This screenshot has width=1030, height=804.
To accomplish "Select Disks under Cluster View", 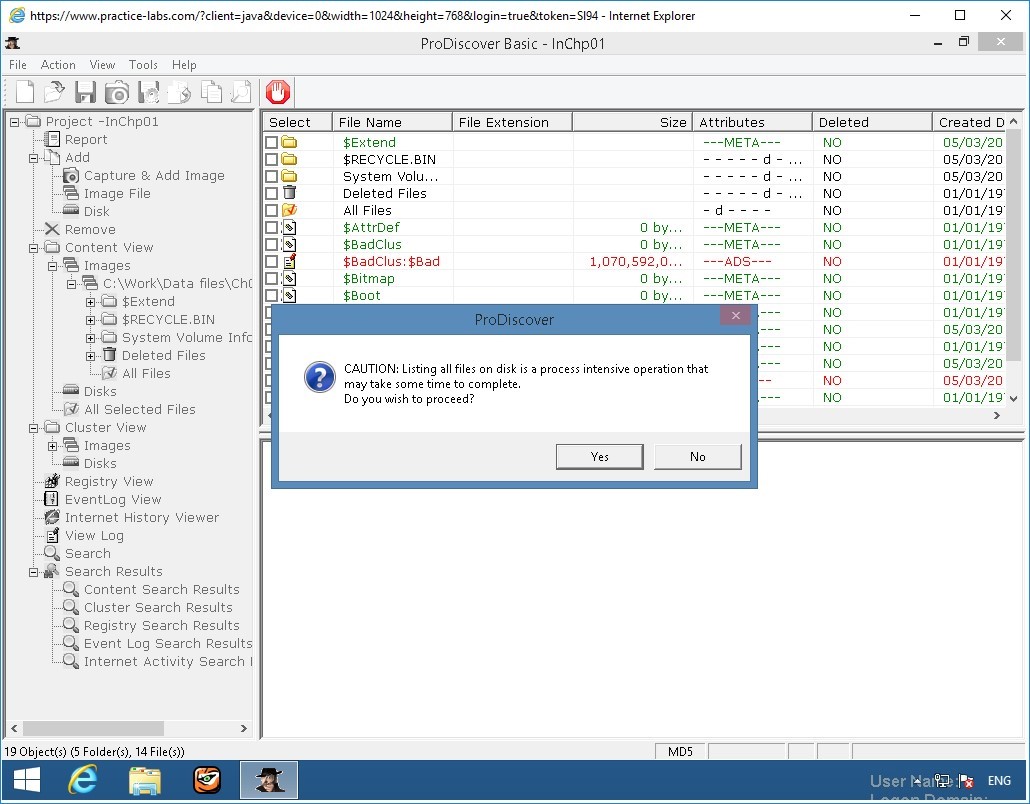I will 100,463.
